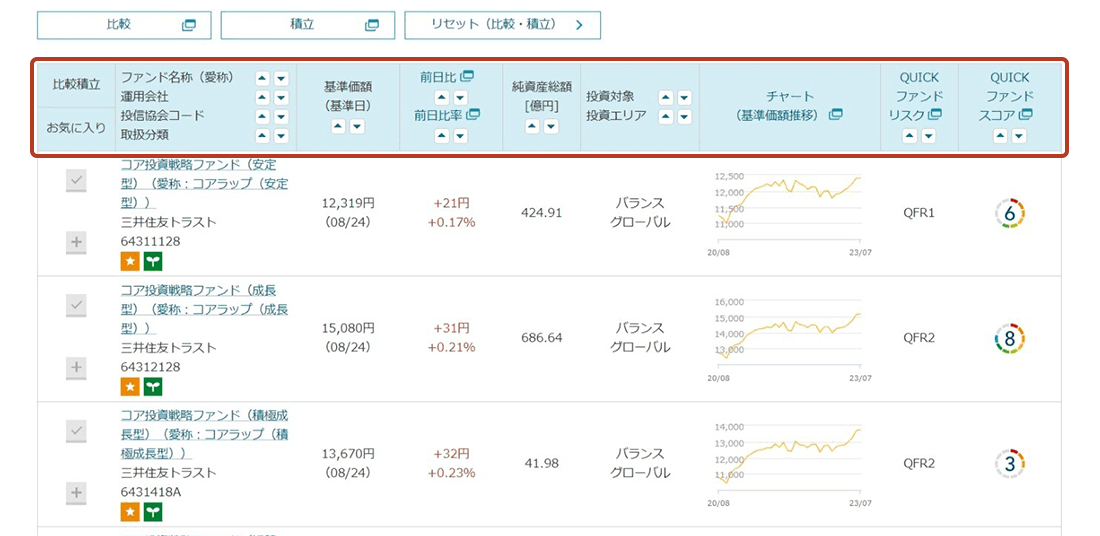Add コアラップ（安定型） to favorites with plus

pos(76,243)
